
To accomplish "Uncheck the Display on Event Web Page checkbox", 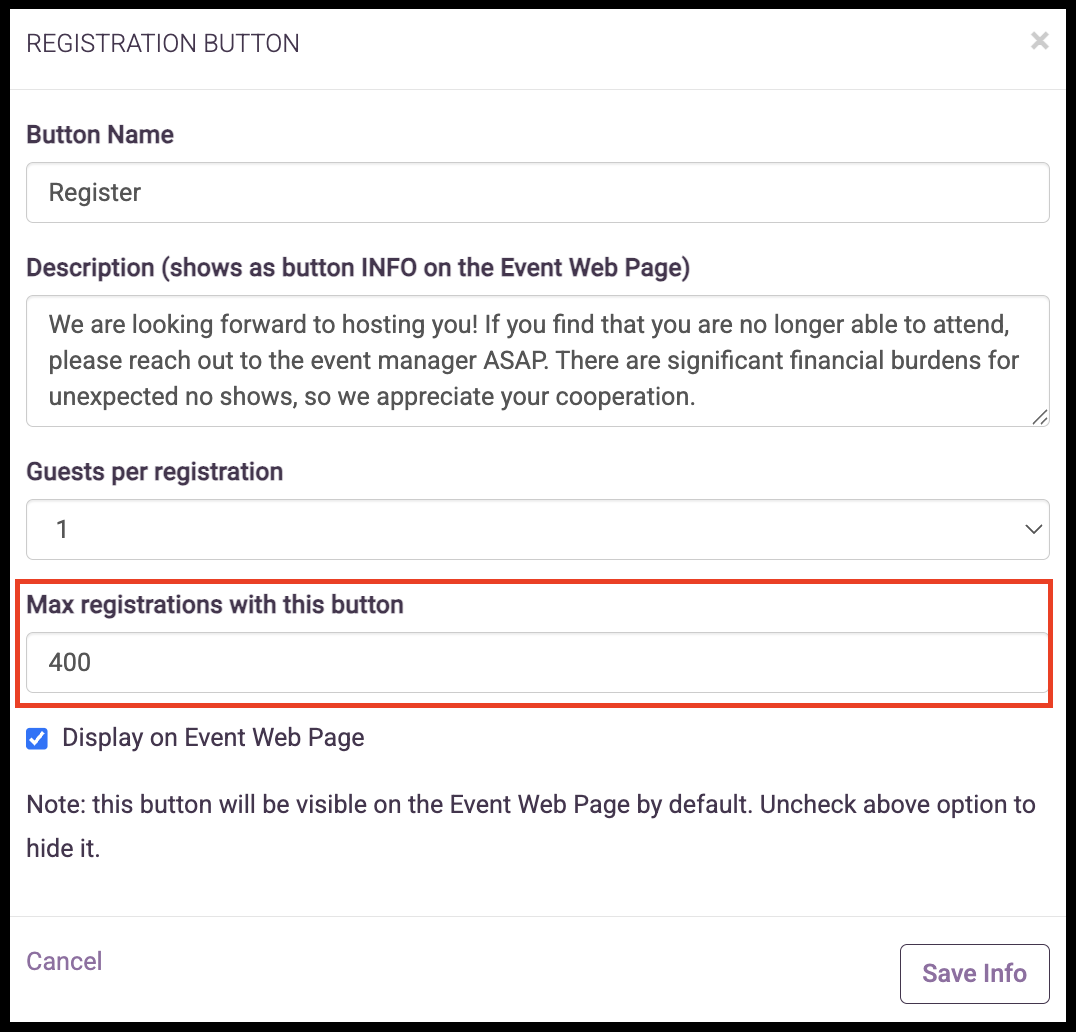I will (37, 739).
